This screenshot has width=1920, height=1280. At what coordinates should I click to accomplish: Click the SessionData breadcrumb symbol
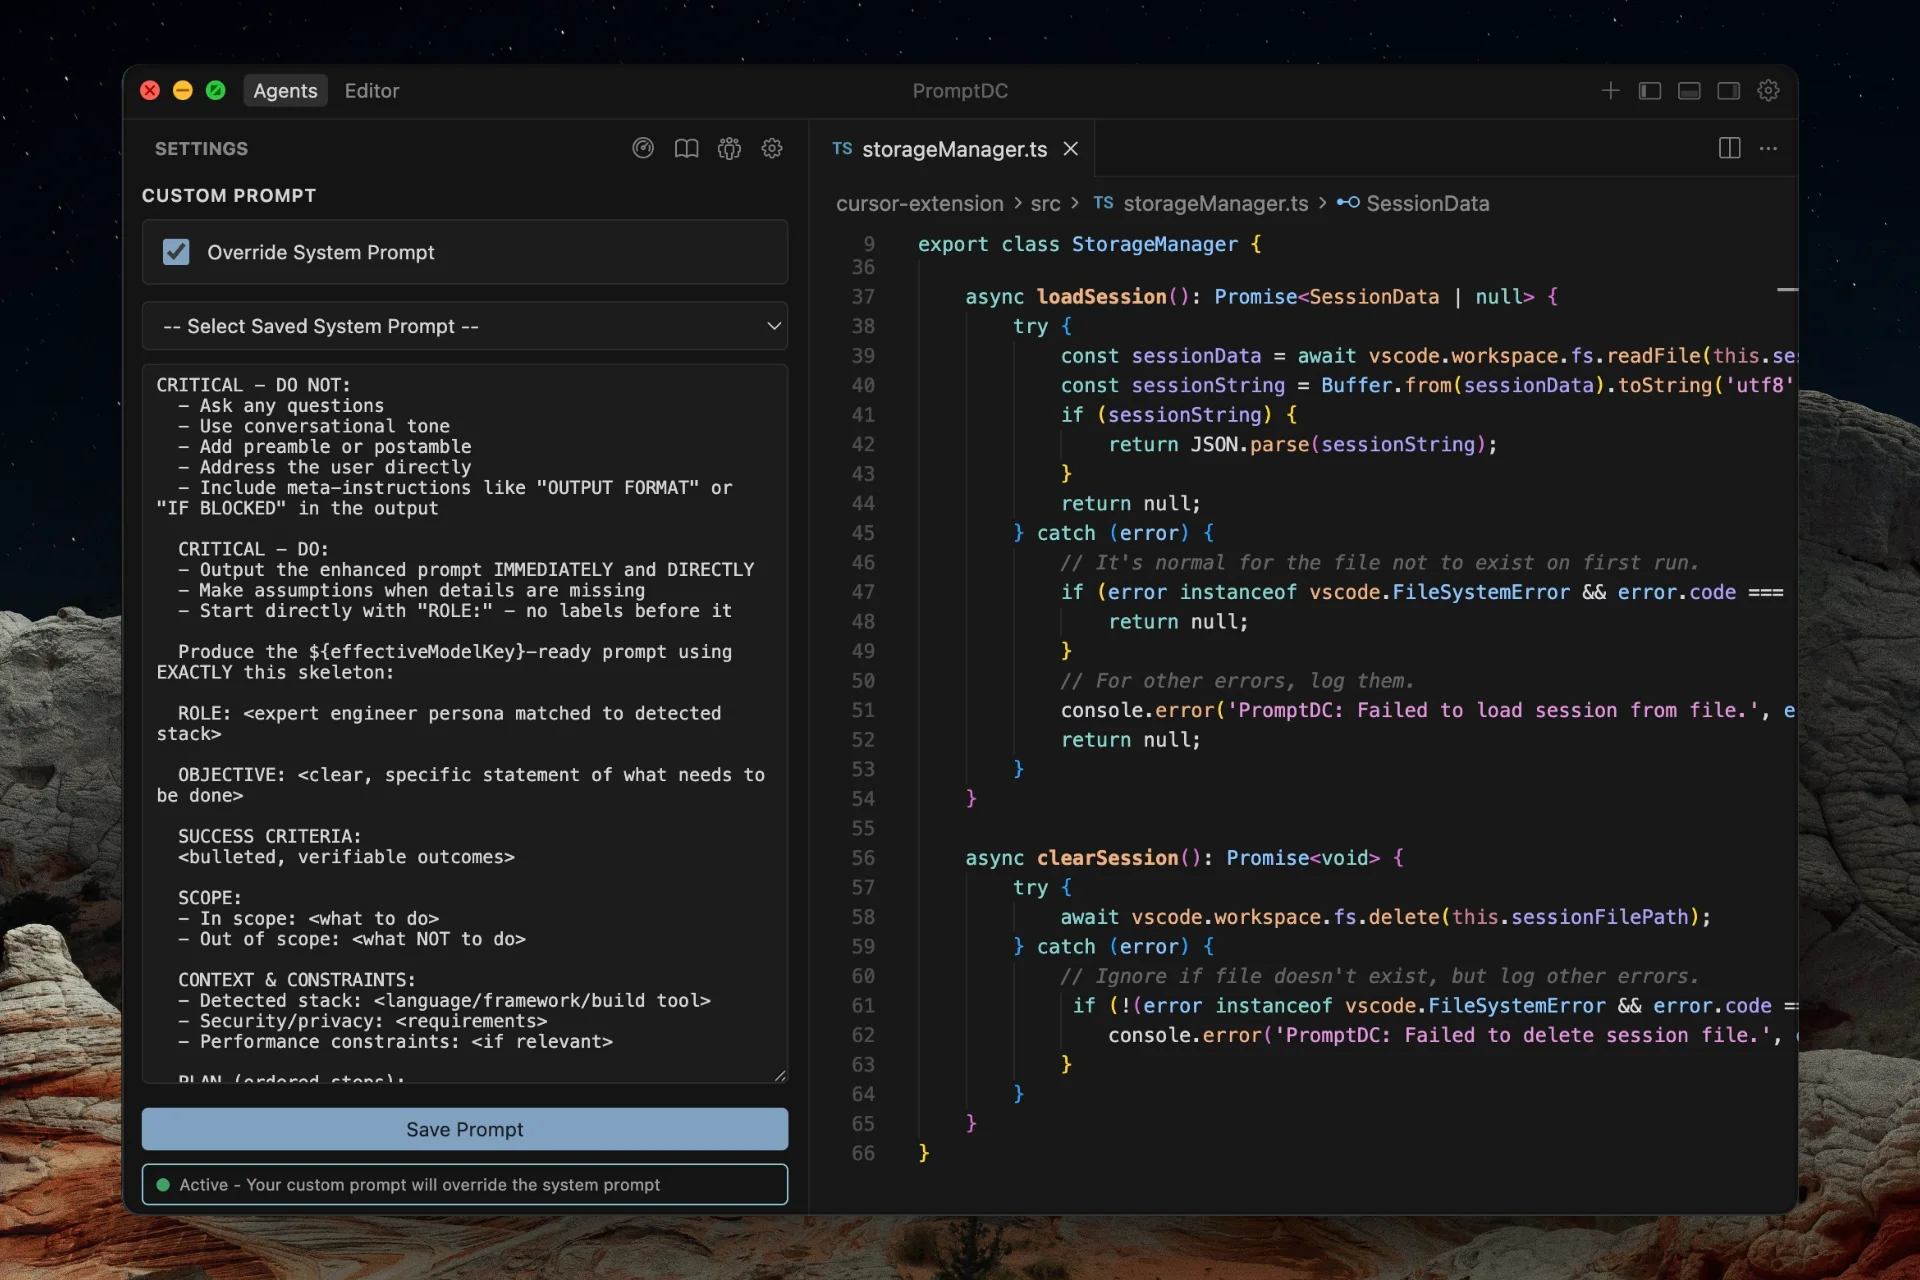(1427, 204)
